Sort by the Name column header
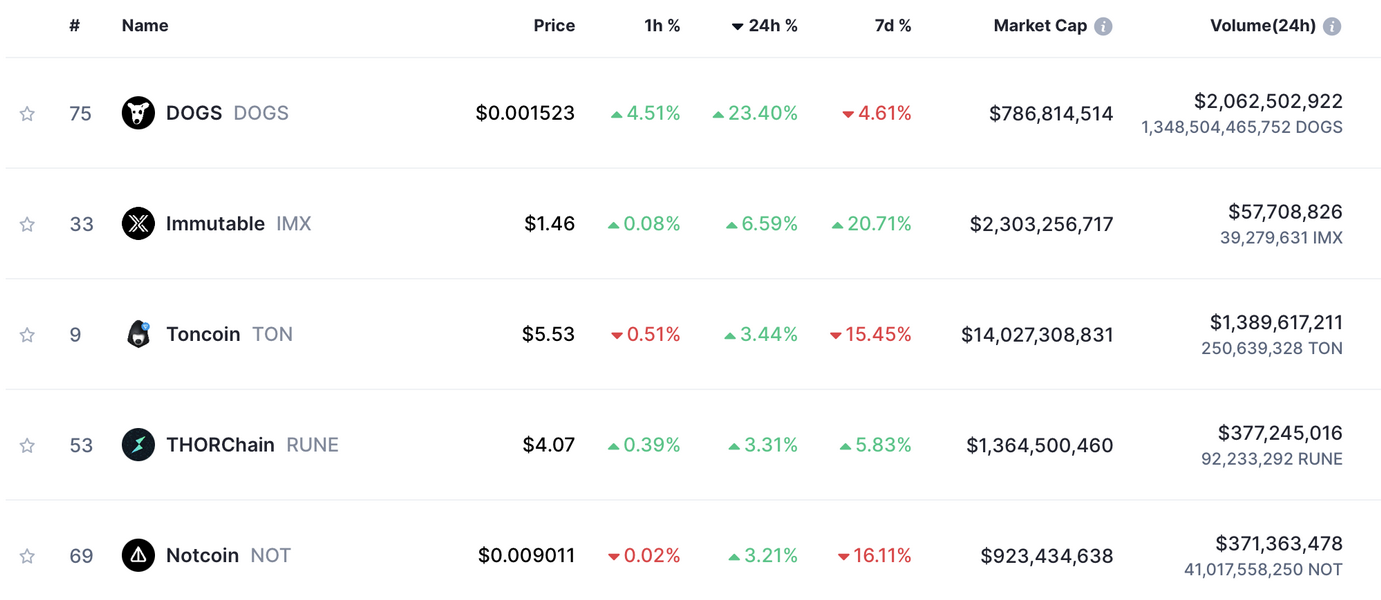The height and width of the screenshot is (600, 1381). point(145,26)
